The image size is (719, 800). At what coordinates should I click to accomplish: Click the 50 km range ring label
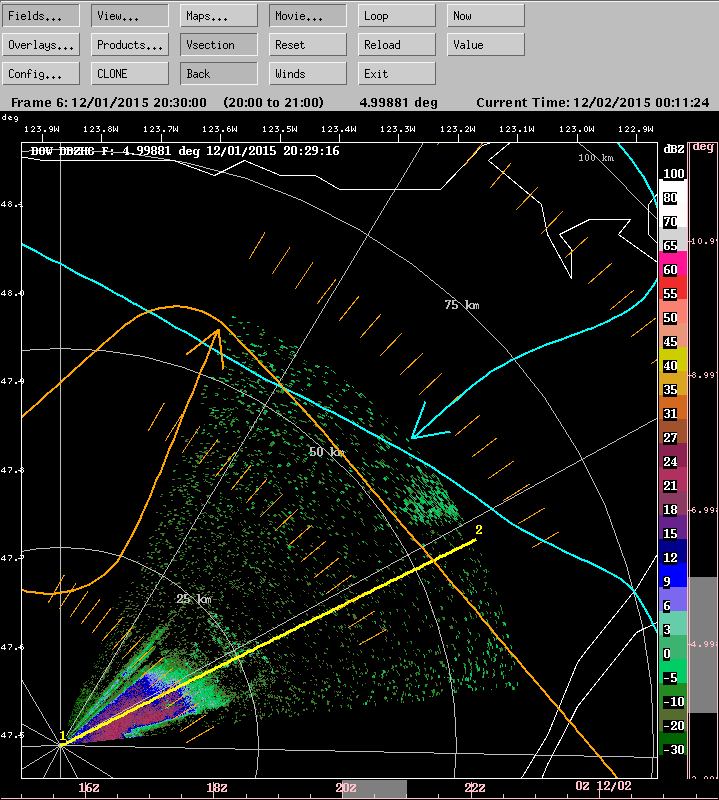point(327,452)
